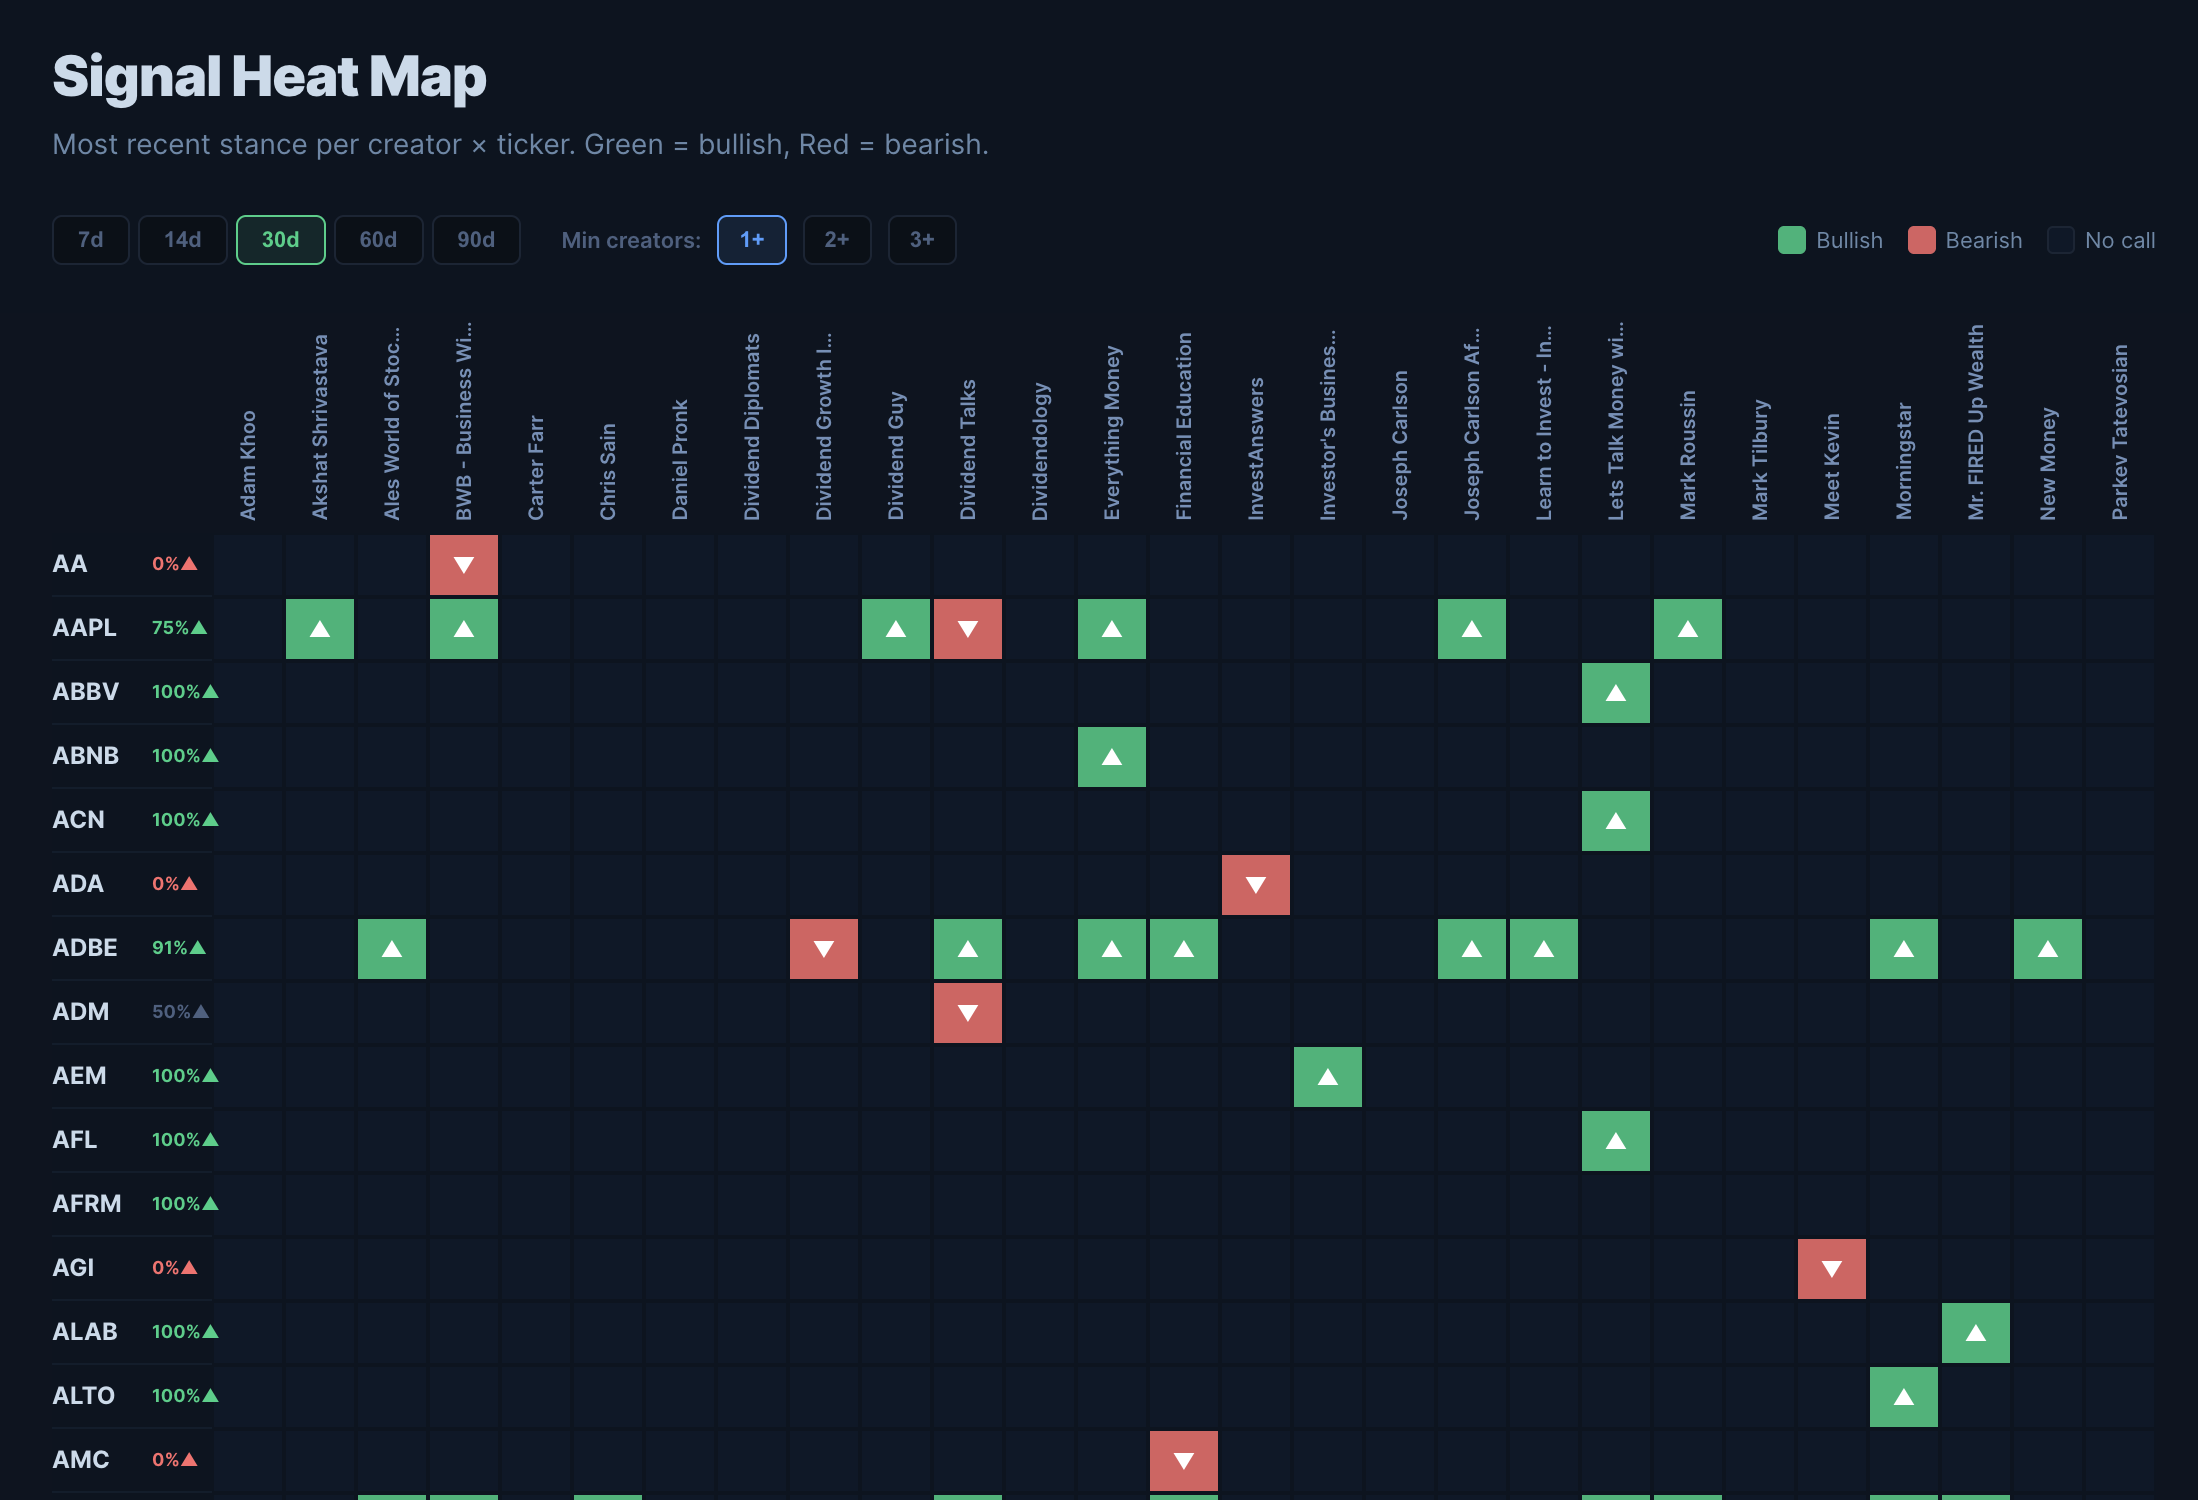Open AAPL bullish cell for Joseph Carlson Af...
The height and width of the screenshot is (1500, 2198).
pyautogui.click(x=1472, y=629)
